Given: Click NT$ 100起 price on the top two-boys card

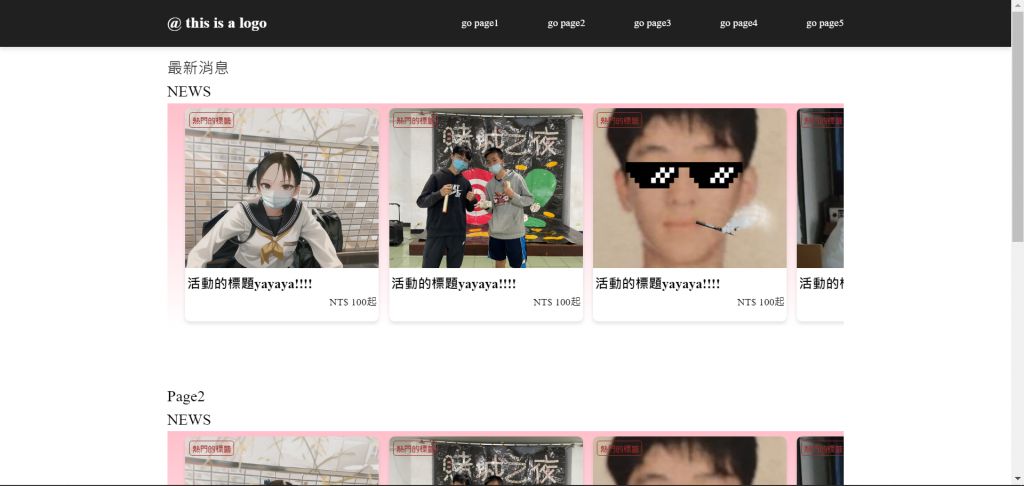Looking at the screenshot, I should tap(556, 302).
